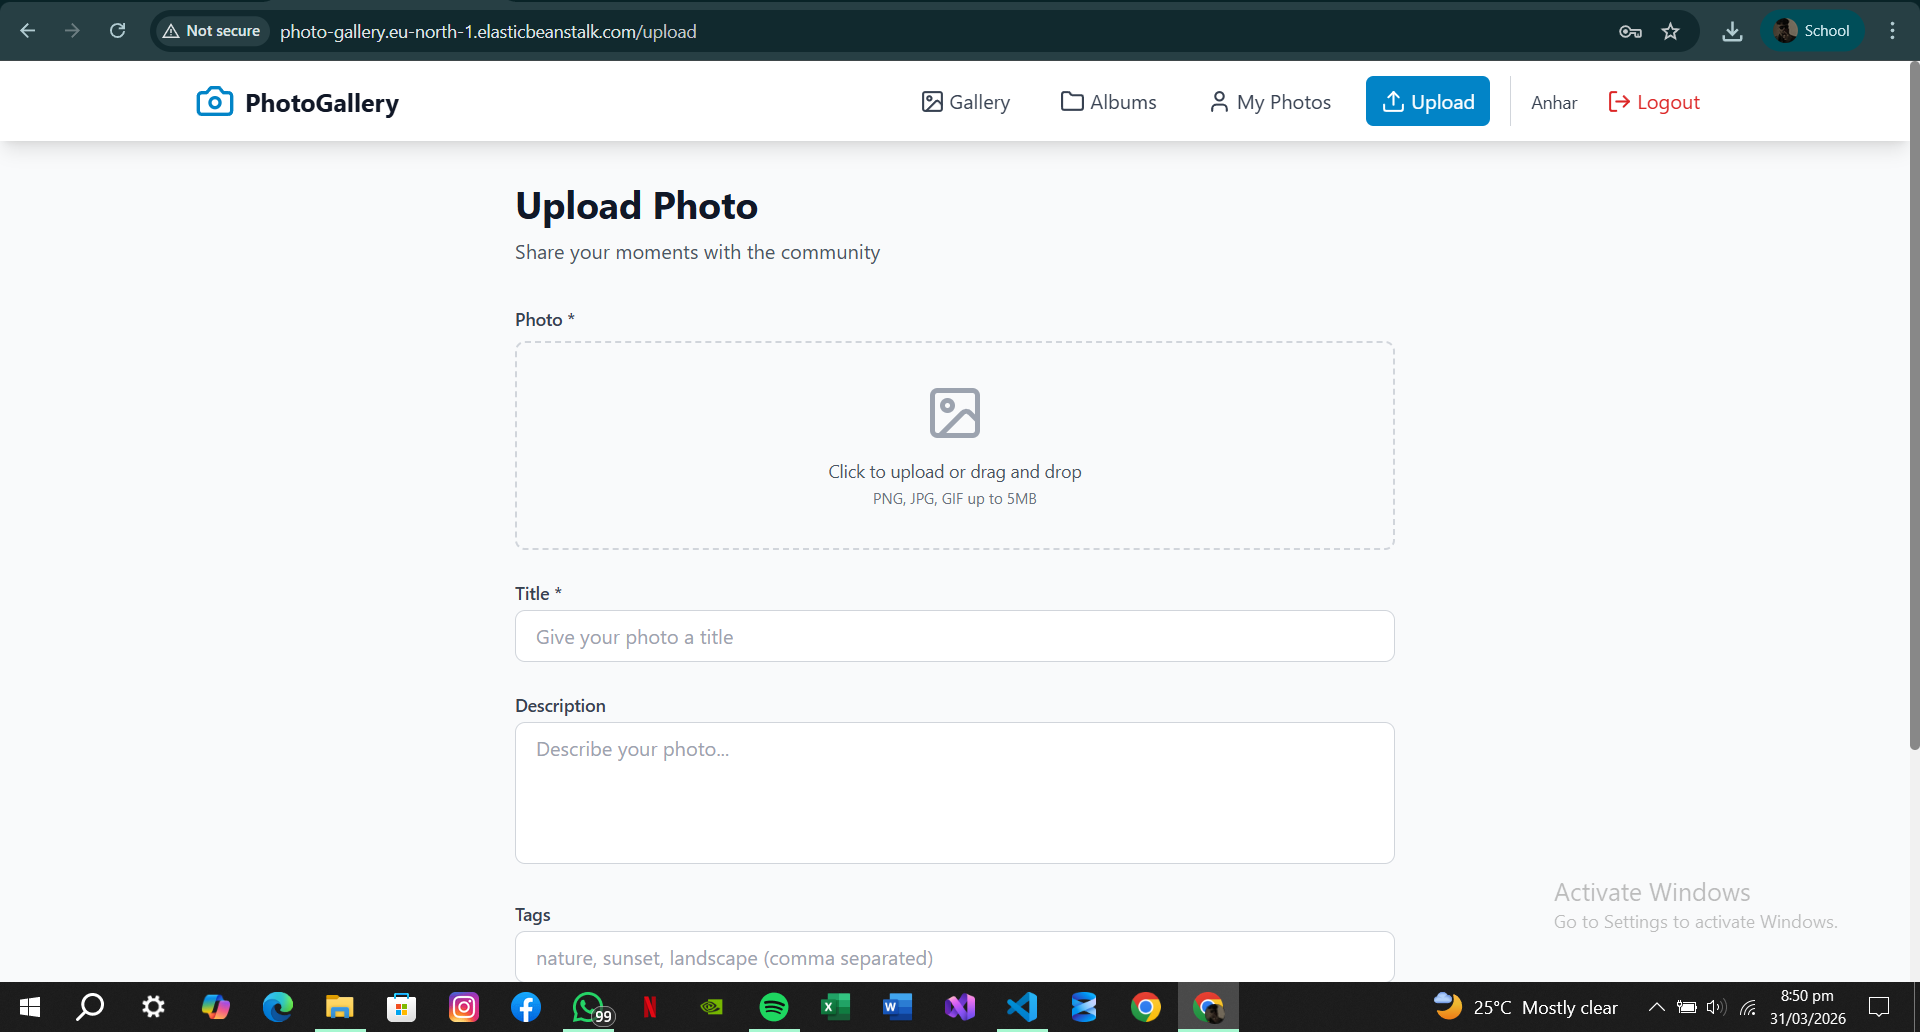
Task: Click the page's vertical scrollbar
Action: 1914,400
